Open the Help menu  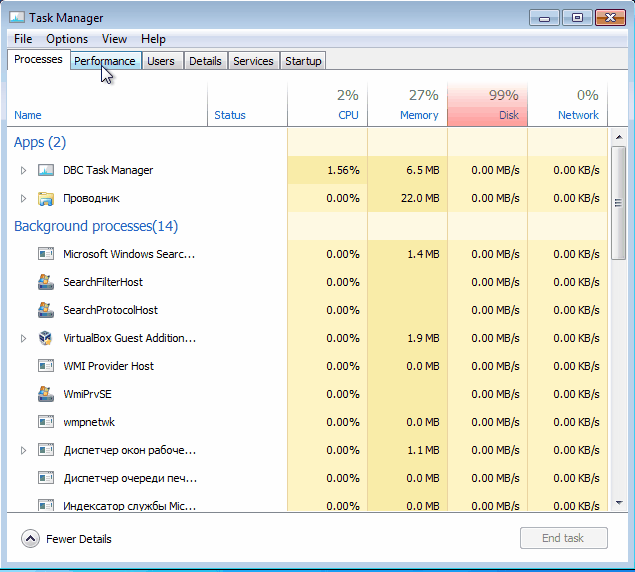click(x=153, y=39)
